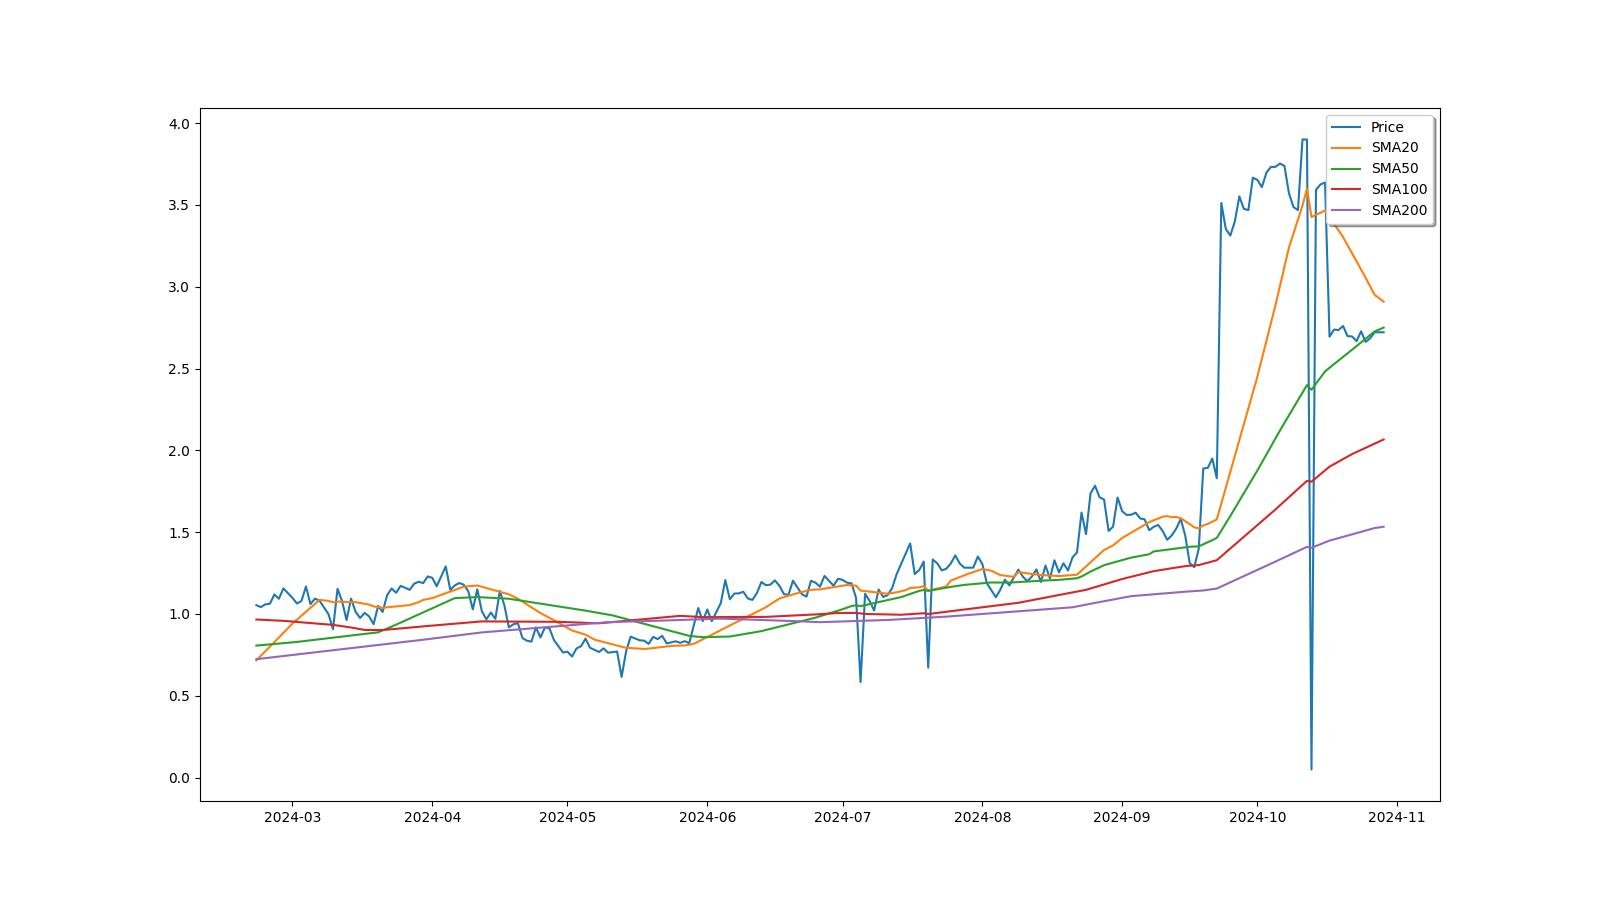The image size is (1600, 900).
Task: Click the 3.5 y-axis label
Action: coord(179,206)
